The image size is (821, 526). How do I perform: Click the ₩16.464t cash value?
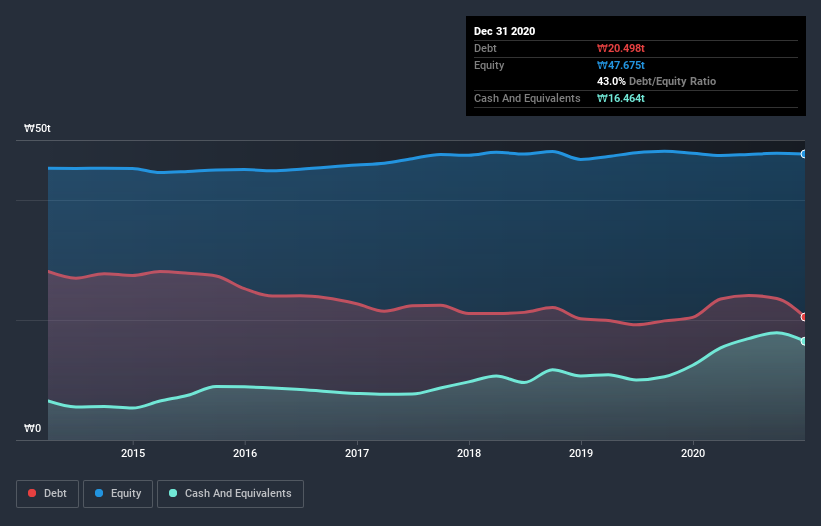621,98
